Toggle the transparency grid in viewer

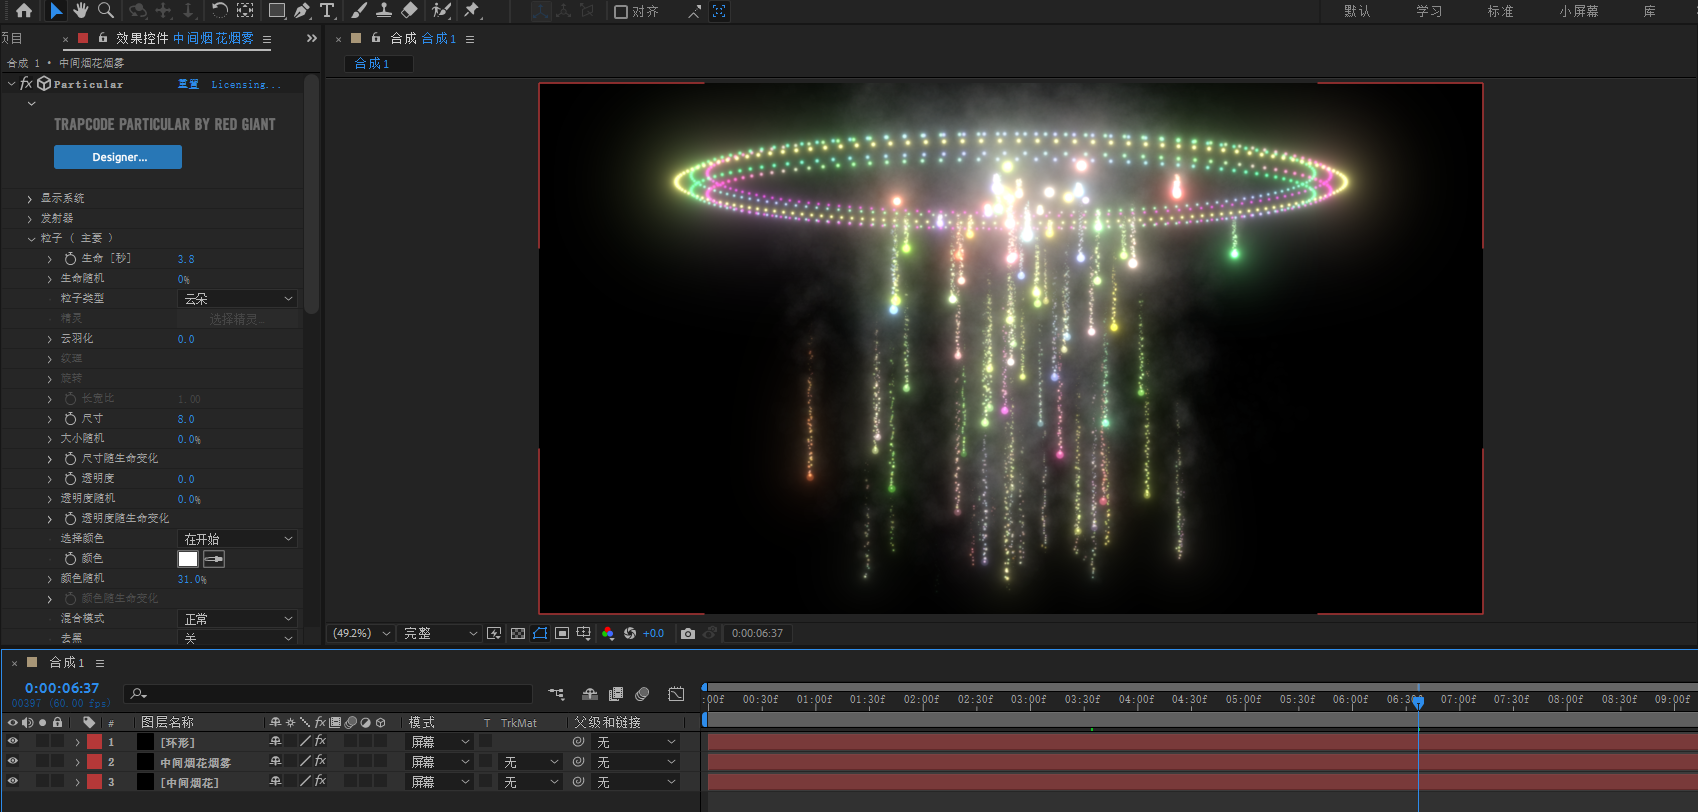tap(517, 633)
